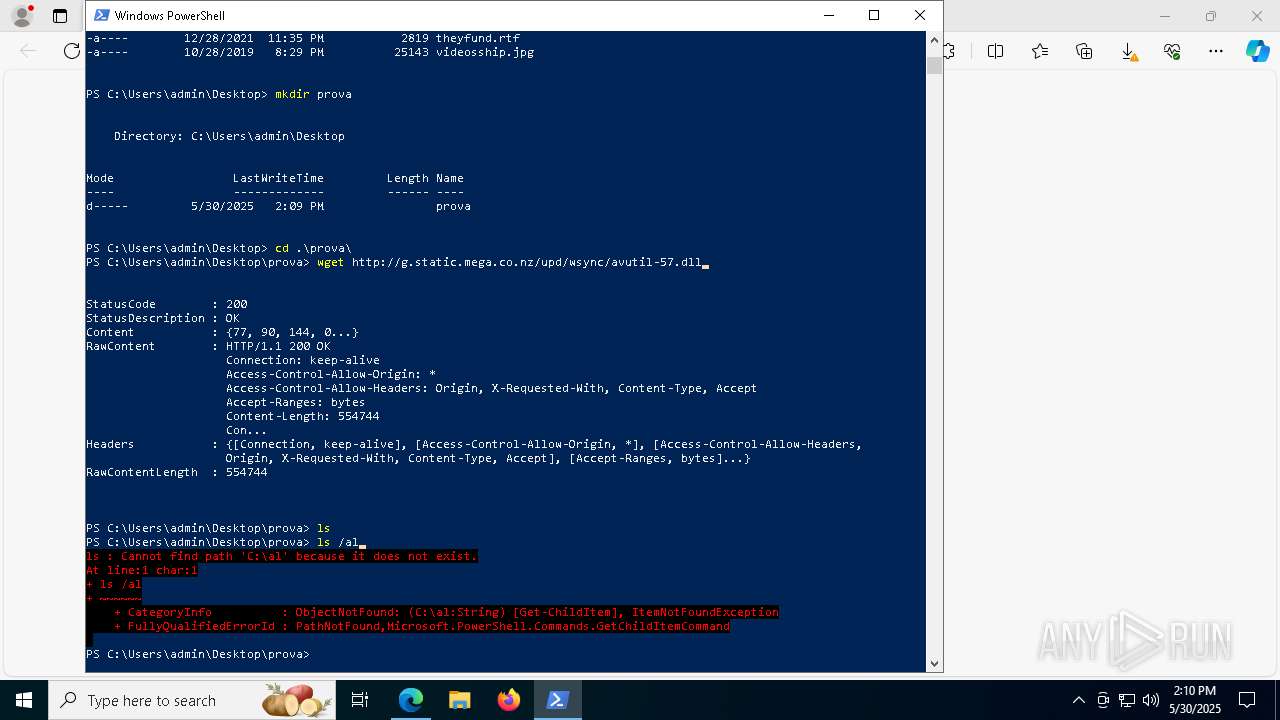The height and width of the screenshot is (720, 1280).
Task: Show Edge downloads icon
Action: pyautogui.click(x=1128, y=51)
